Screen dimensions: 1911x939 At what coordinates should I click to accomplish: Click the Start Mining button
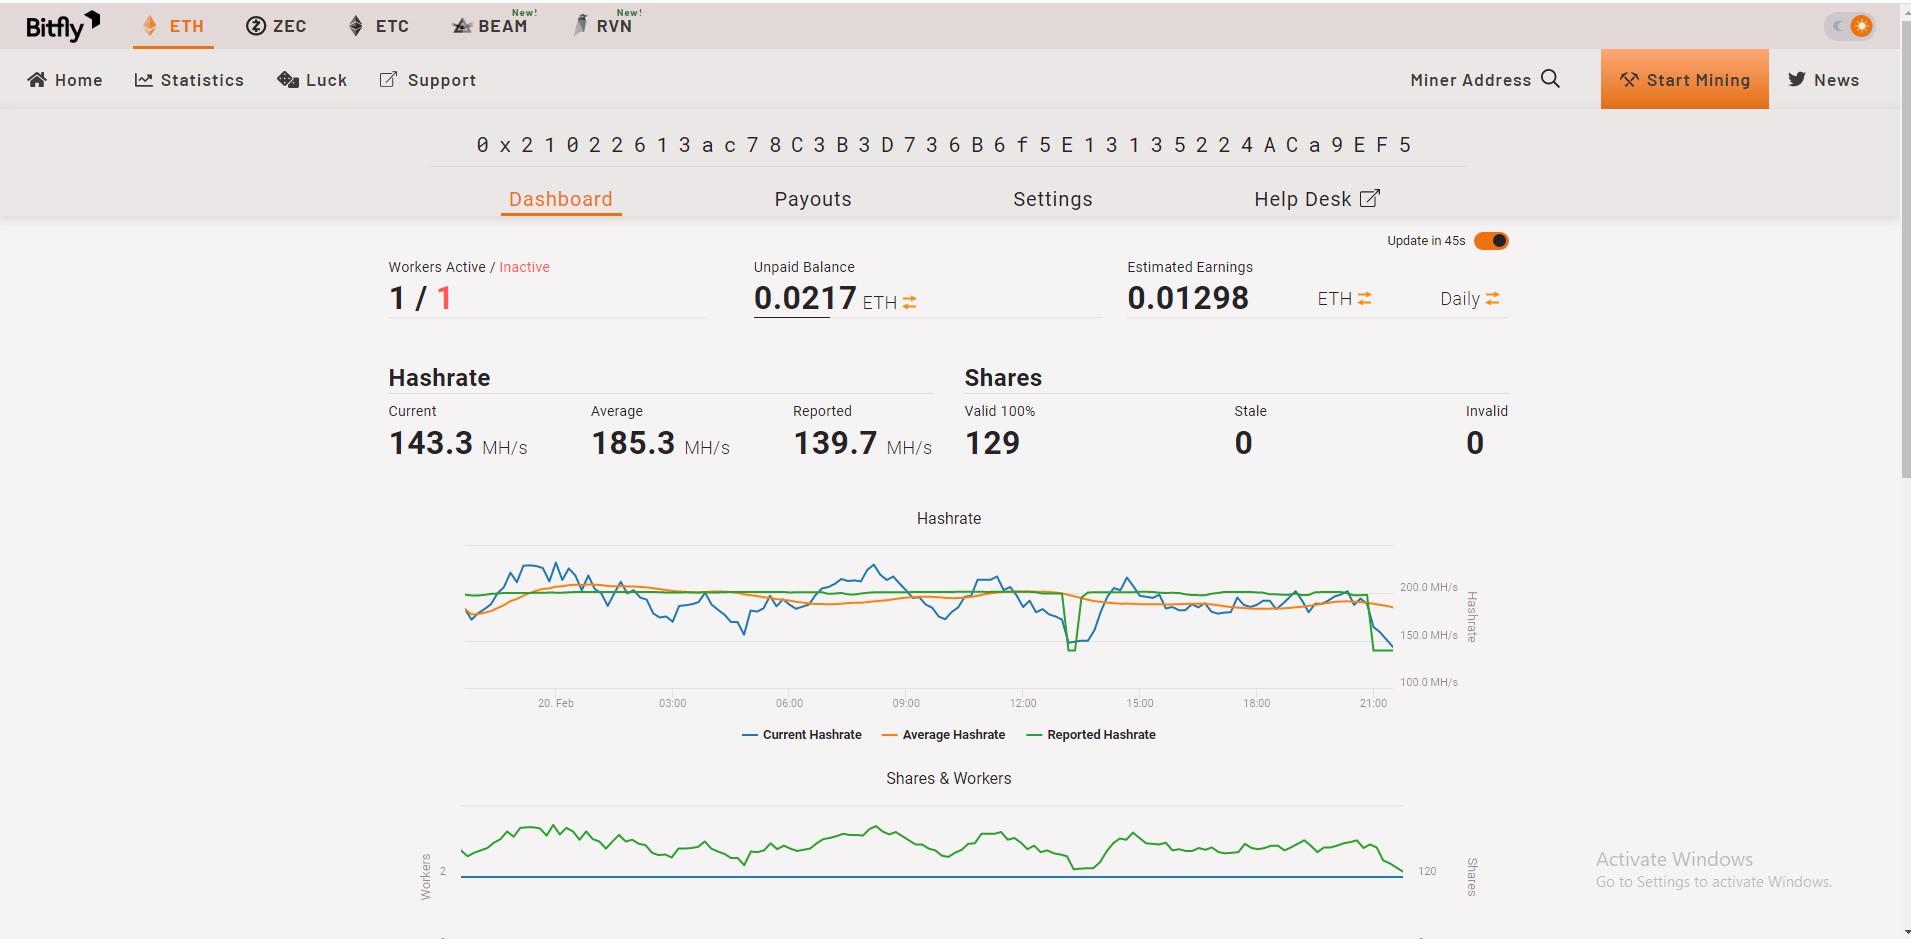[1684, 79]
